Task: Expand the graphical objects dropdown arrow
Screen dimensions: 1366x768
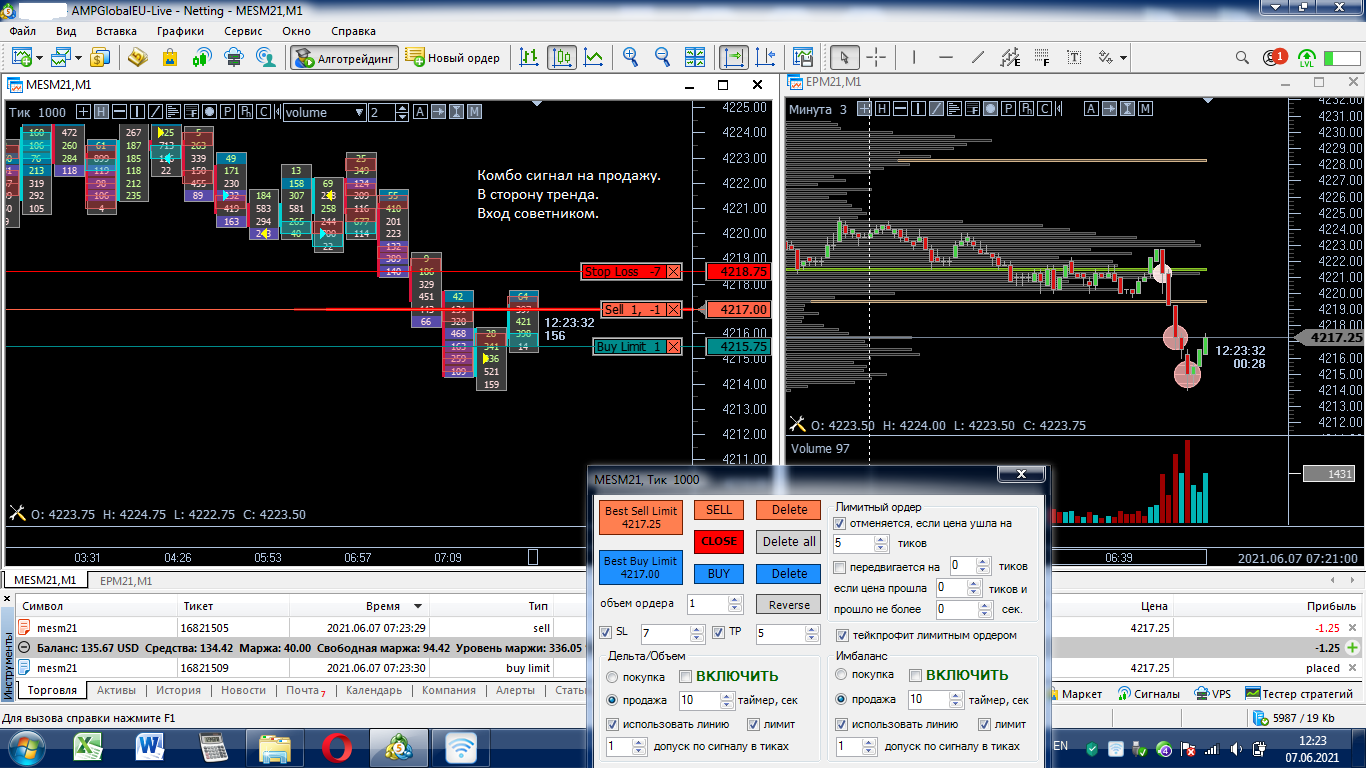Action: tap(1124, 58)
